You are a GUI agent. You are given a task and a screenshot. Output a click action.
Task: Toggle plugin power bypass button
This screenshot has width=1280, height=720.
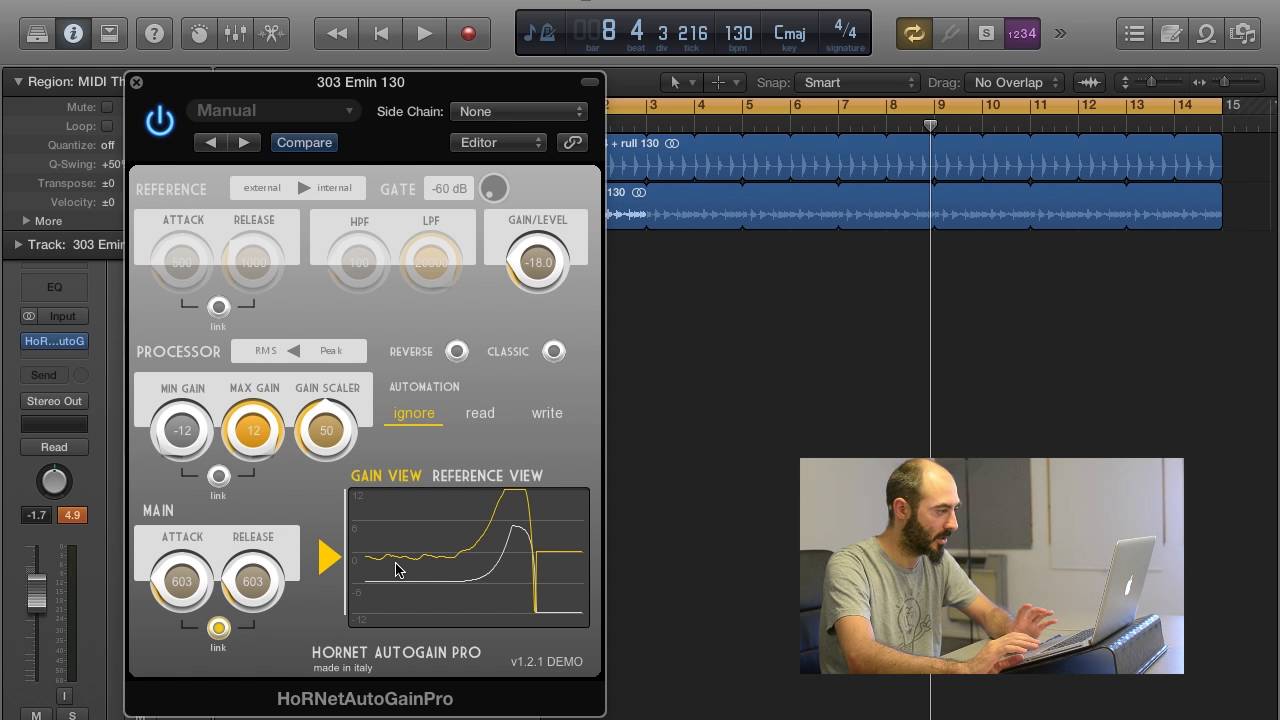coord(160,121)
